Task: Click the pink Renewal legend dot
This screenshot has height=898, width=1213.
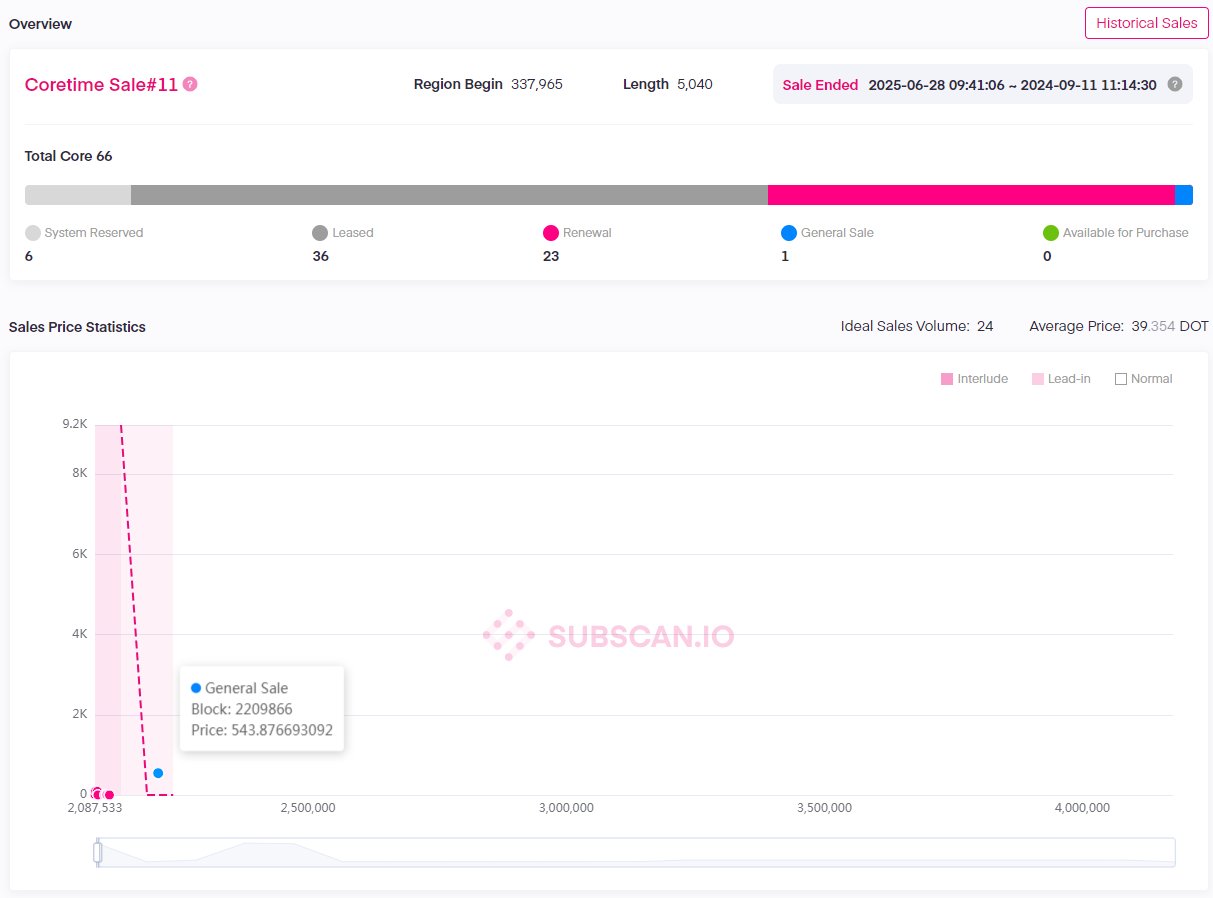Action: tap(550, 233)
